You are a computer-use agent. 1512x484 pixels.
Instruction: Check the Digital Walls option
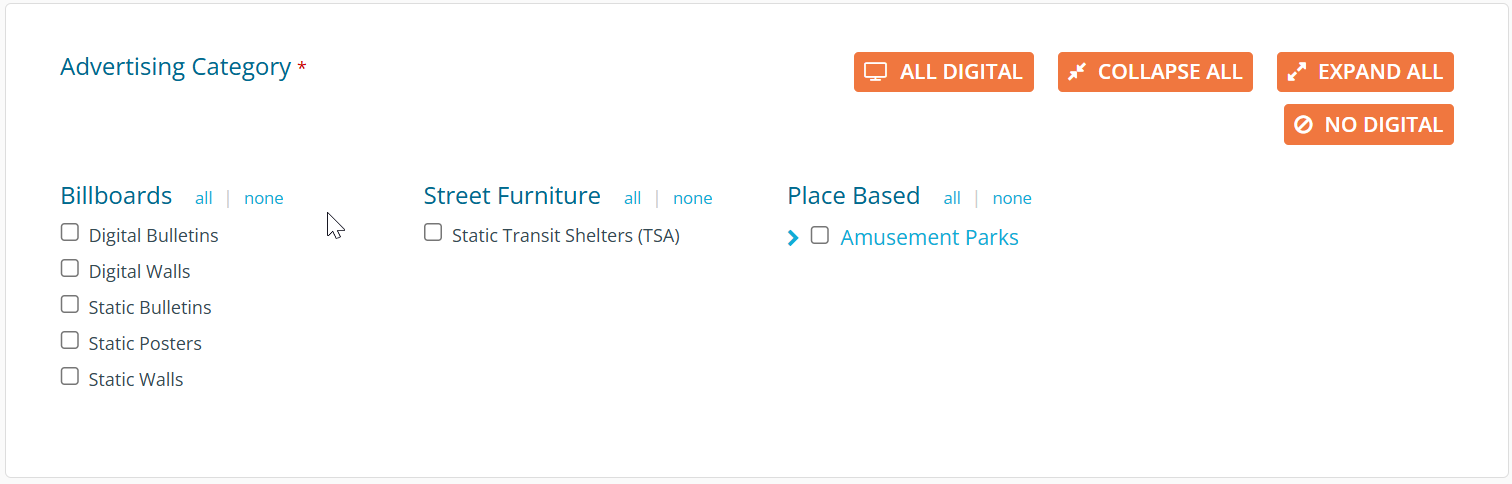(x=70, y=269)
